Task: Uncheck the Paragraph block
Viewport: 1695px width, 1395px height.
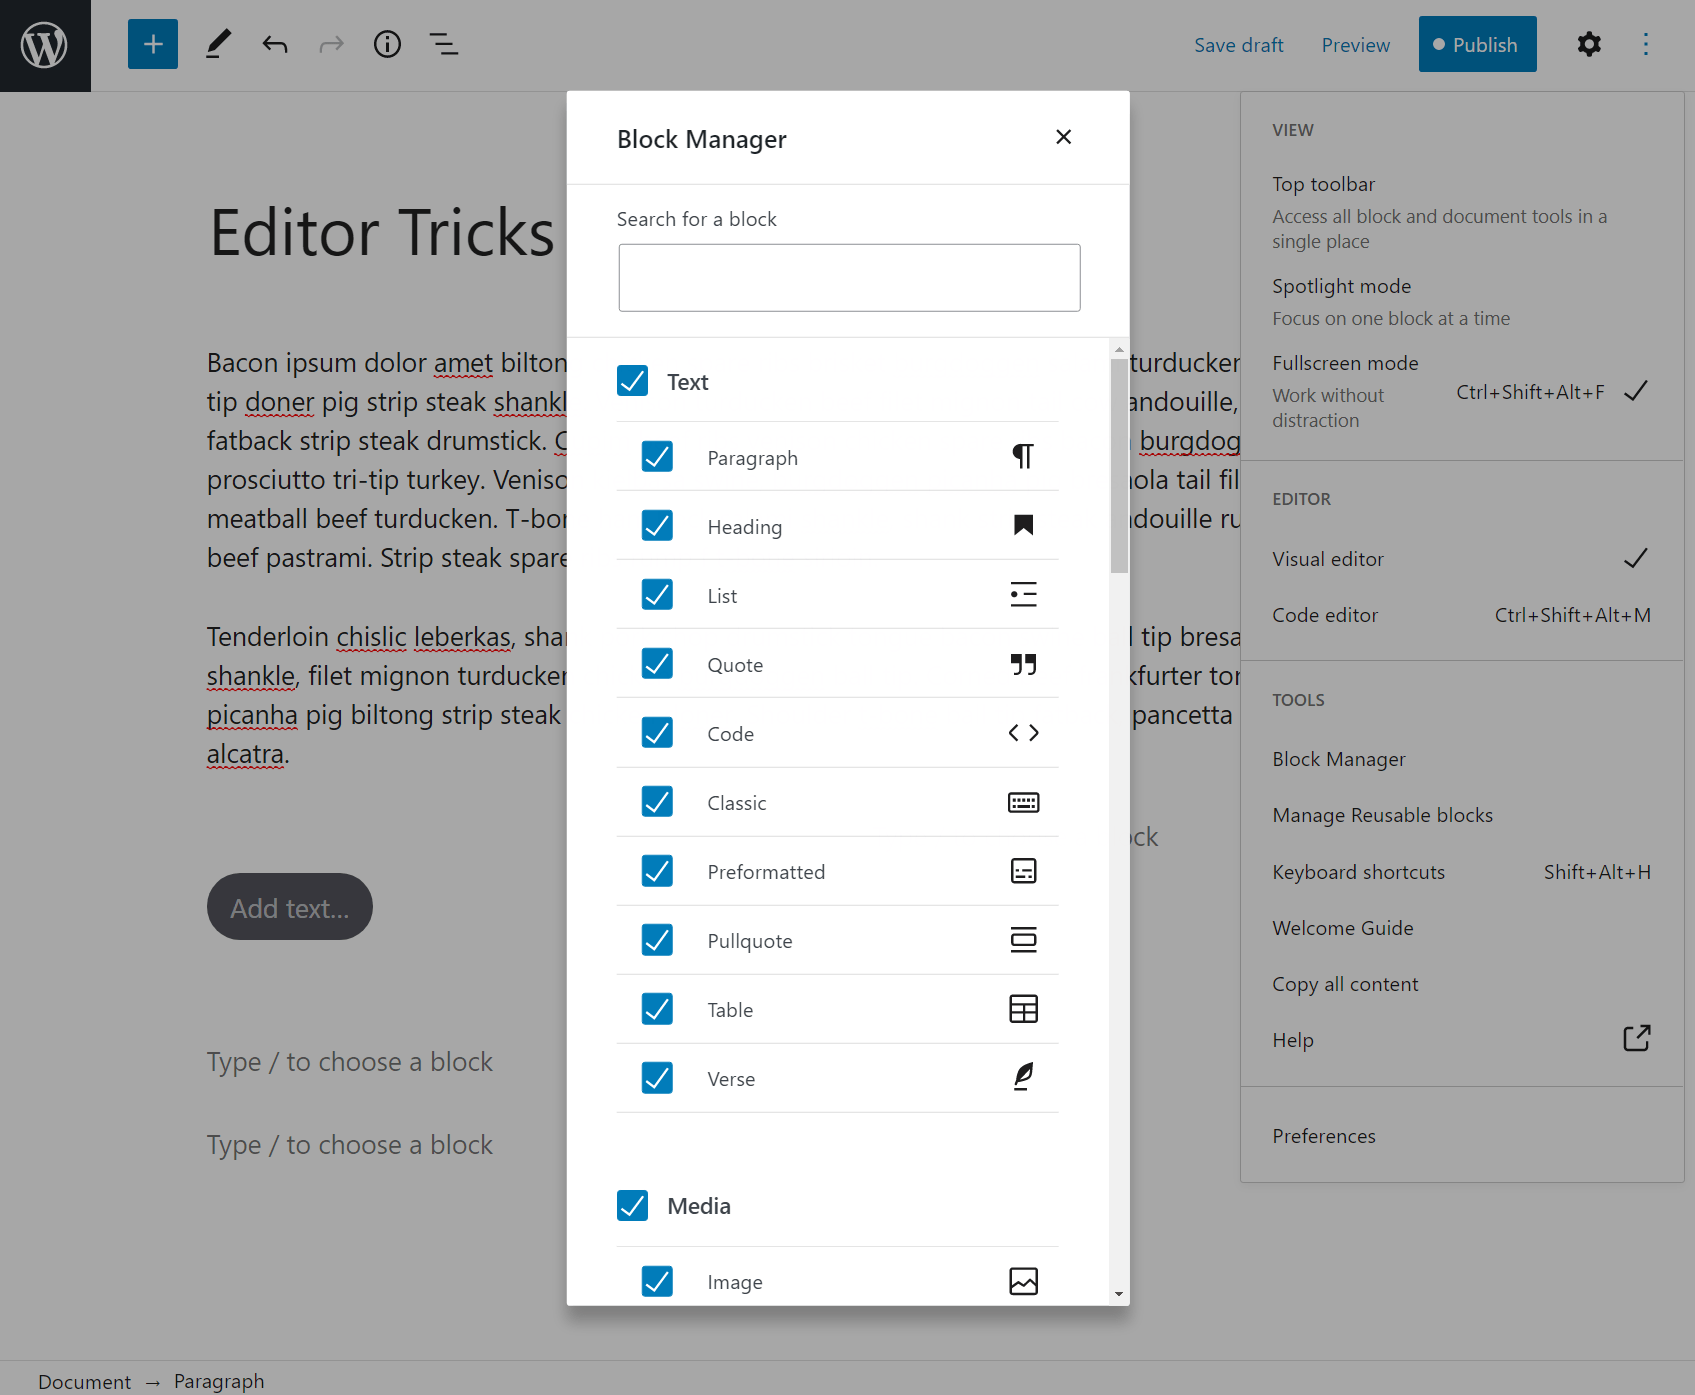Action: [657, 456]
